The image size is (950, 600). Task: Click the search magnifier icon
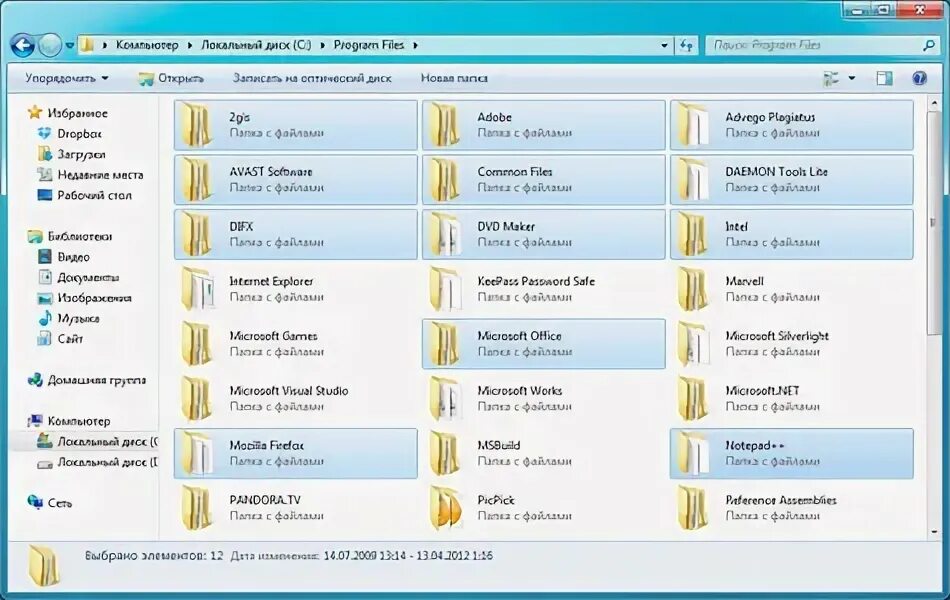[929, 45]
